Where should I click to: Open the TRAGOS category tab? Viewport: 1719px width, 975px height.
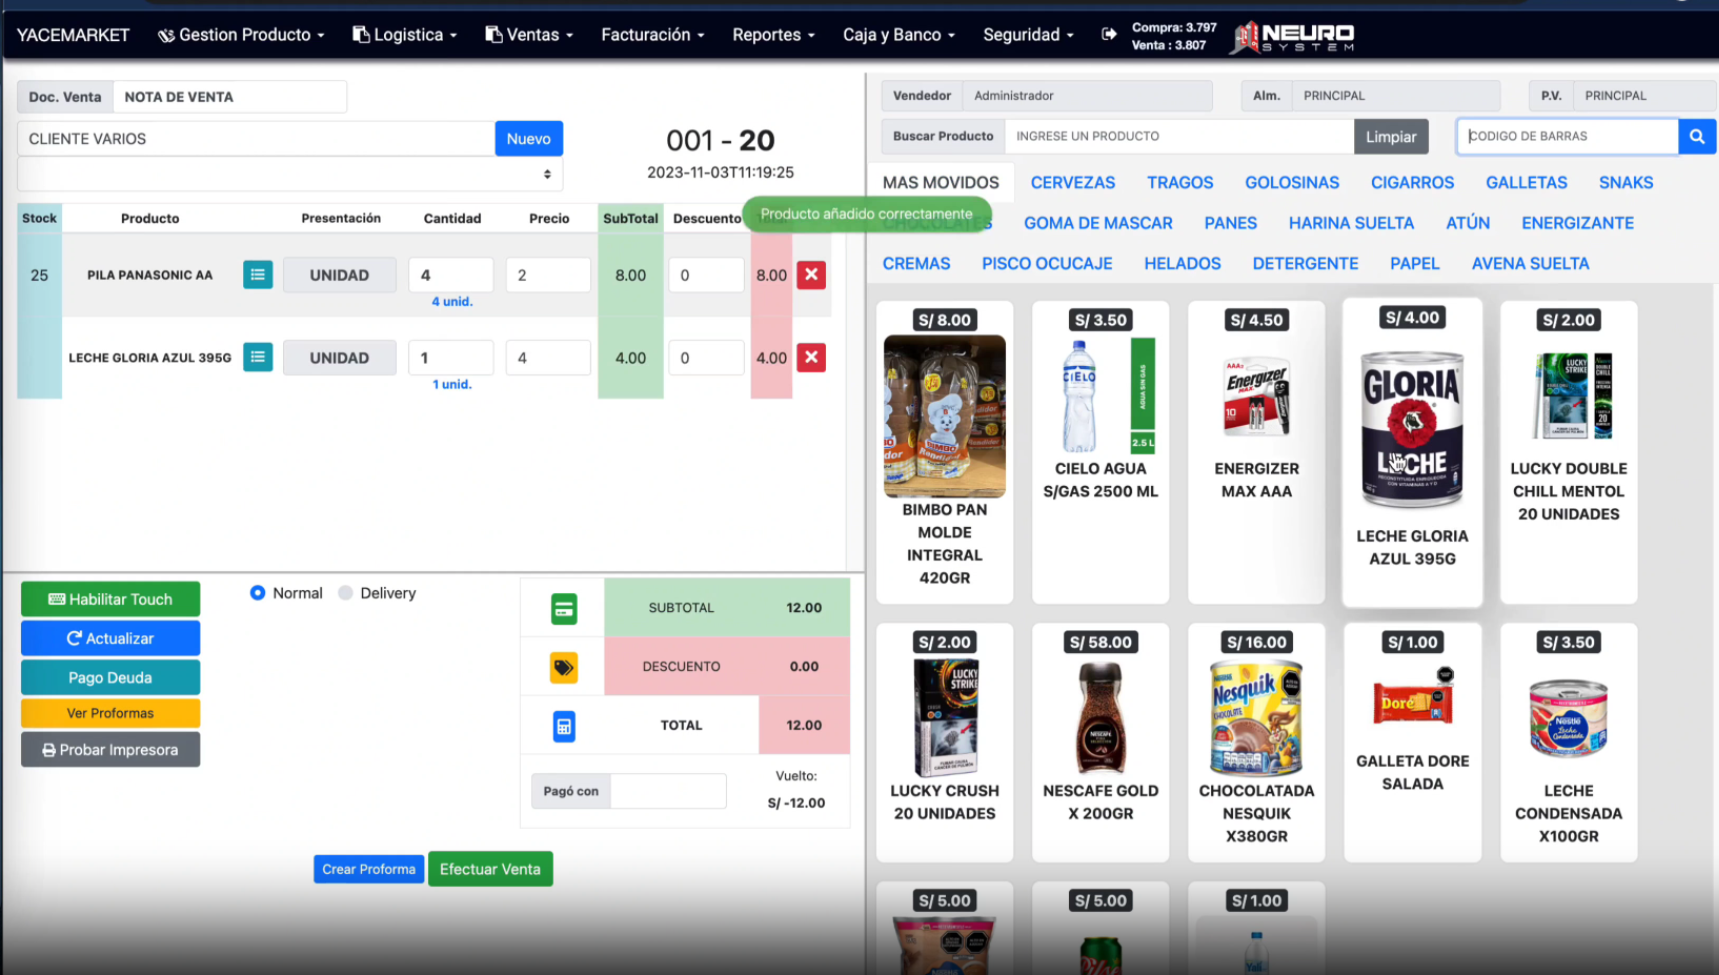click(x=1180, y=182)
